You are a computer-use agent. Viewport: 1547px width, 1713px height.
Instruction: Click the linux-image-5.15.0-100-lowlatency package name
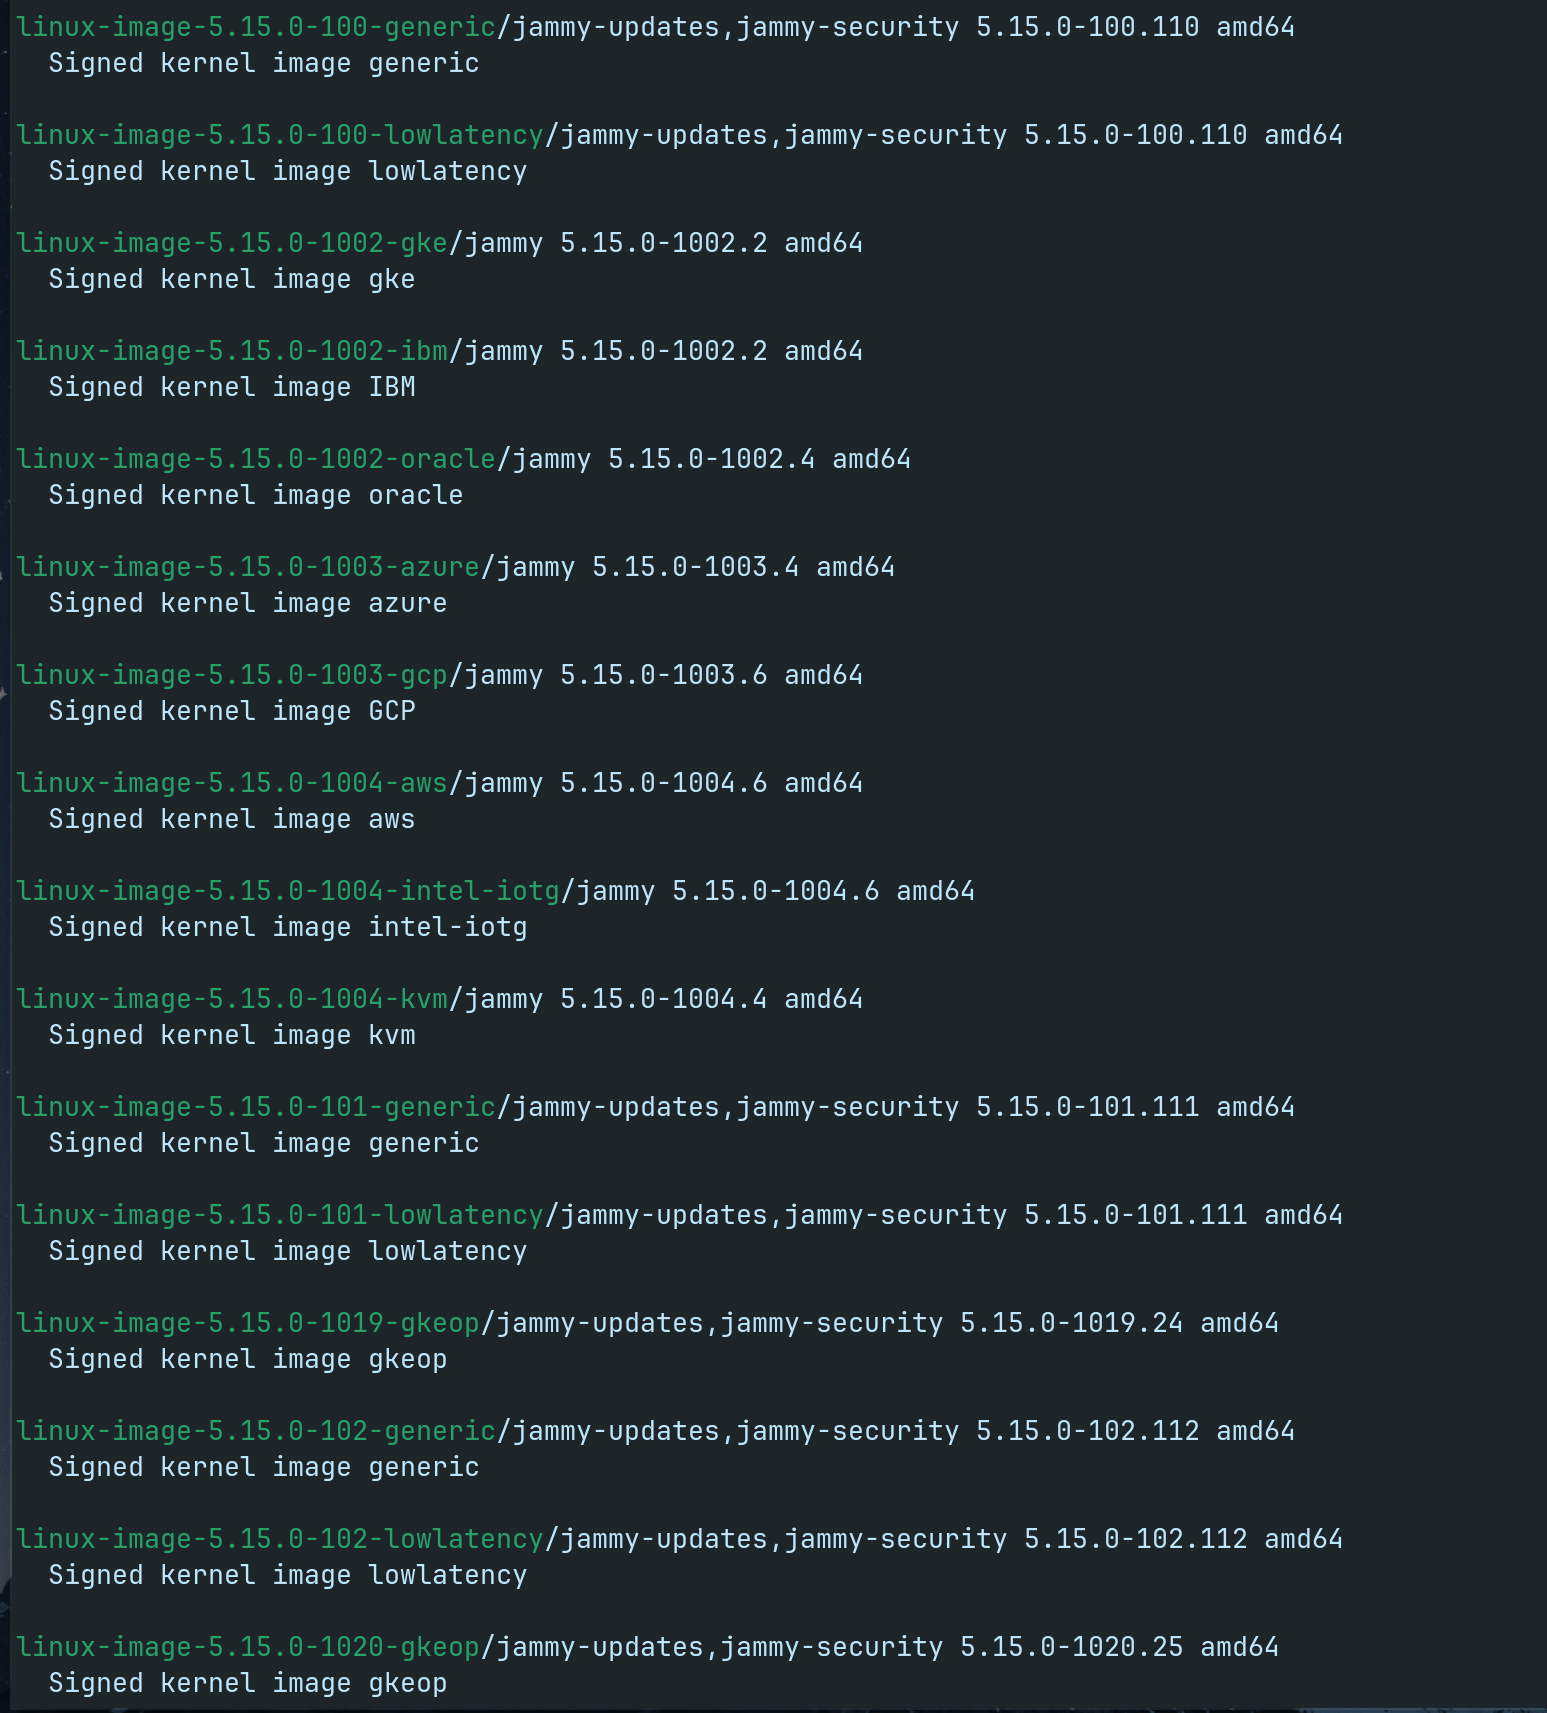coord(280,135)
